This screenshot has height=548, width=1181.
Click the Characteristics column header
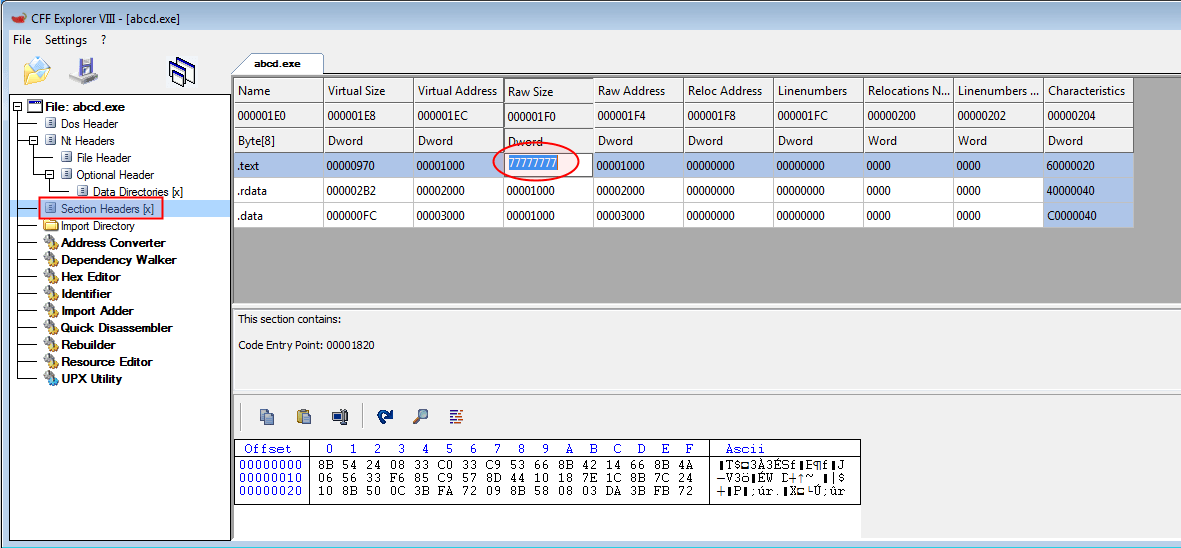tap(1086, 91)
